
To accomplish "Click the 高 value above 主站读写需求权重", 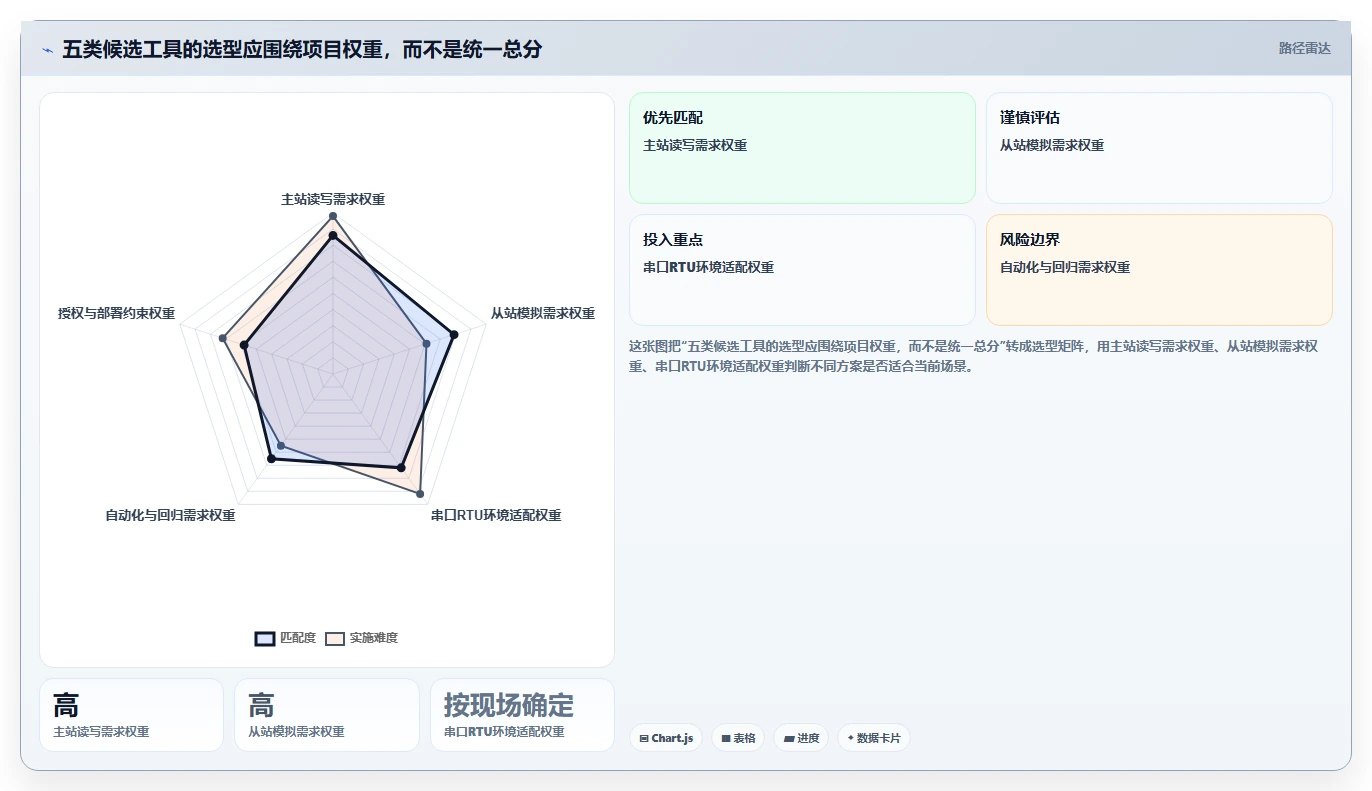I will [66, 705].
